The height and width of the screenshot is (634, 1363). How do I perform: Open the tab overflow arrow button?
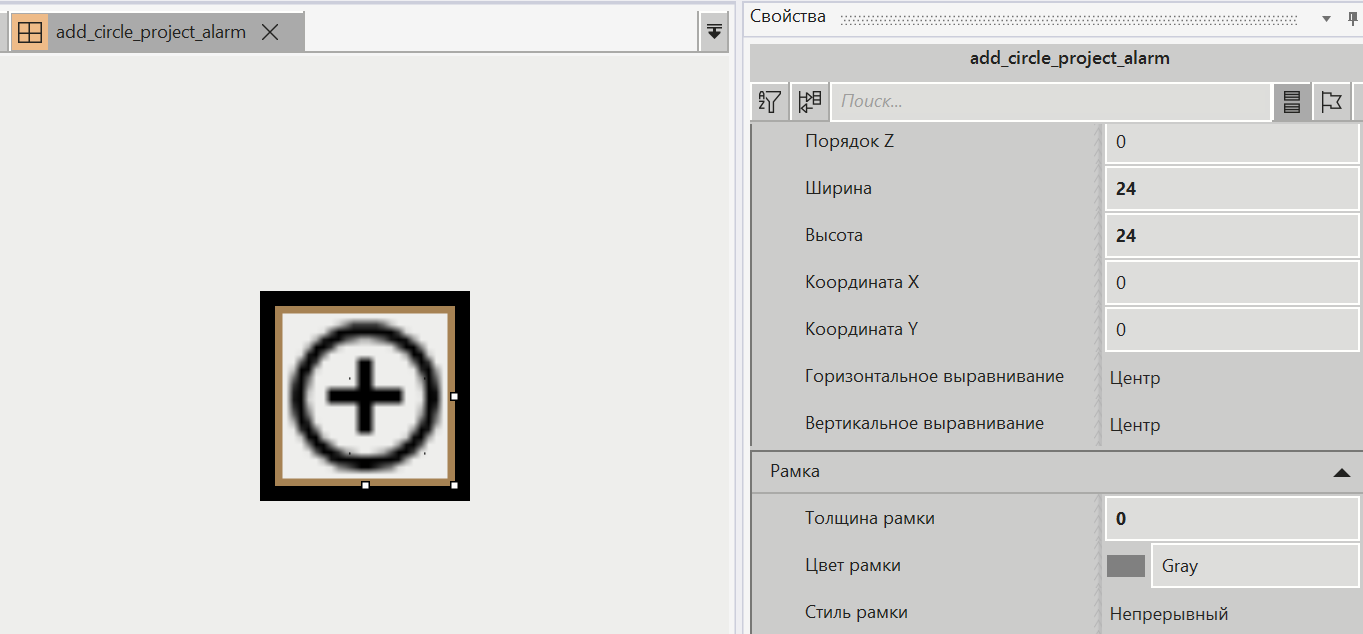click(x=712, y=31)
